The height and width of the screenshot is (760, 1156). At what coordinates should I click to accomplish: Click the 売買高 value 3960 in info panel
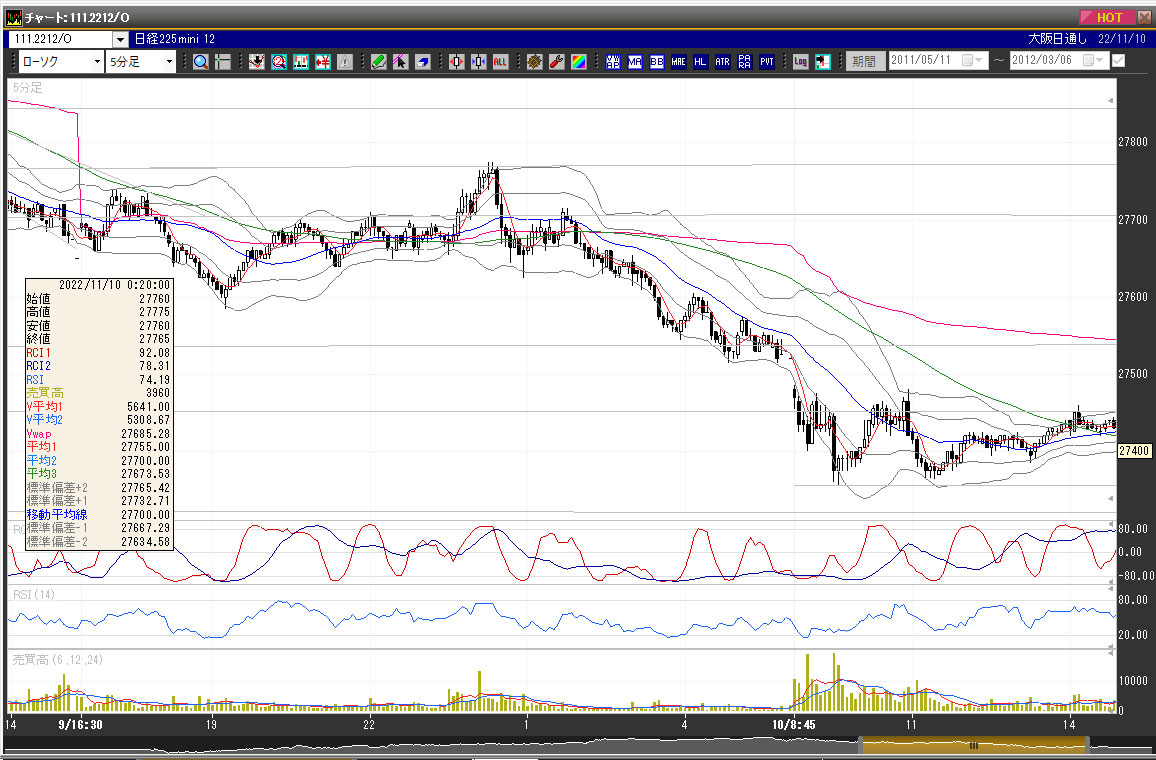[158, 393]
